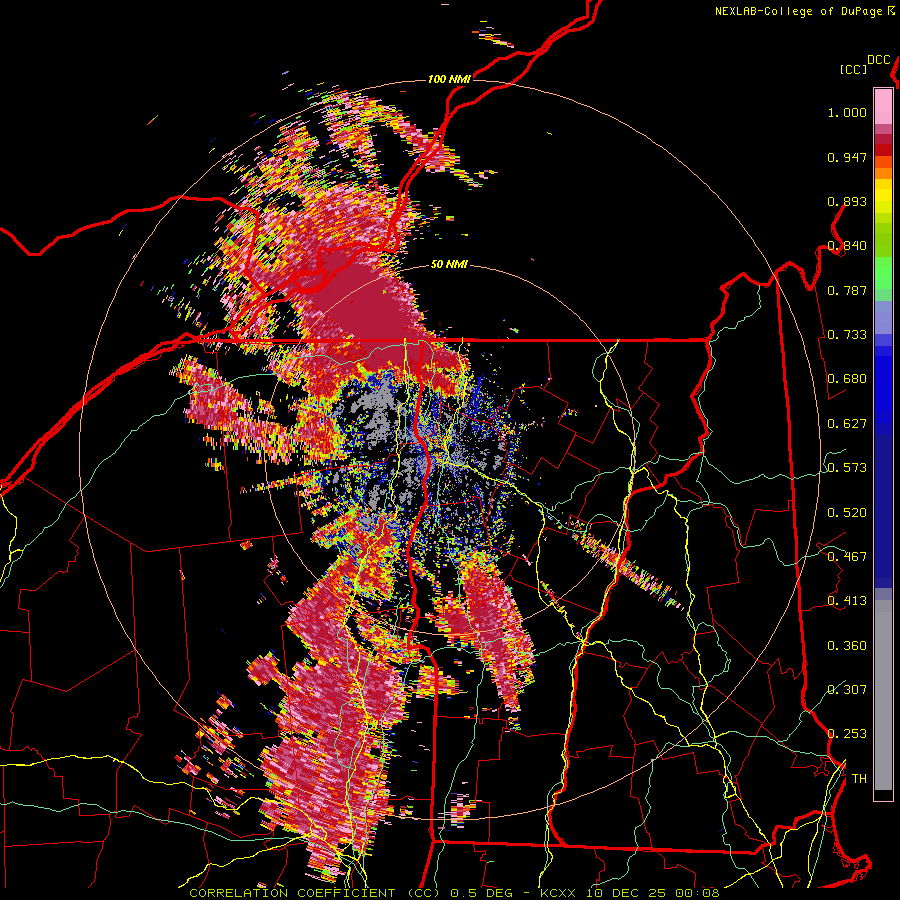Click the 0.253 color scale value
Viewport: 900px width, 900px height.
coord(847,734)
